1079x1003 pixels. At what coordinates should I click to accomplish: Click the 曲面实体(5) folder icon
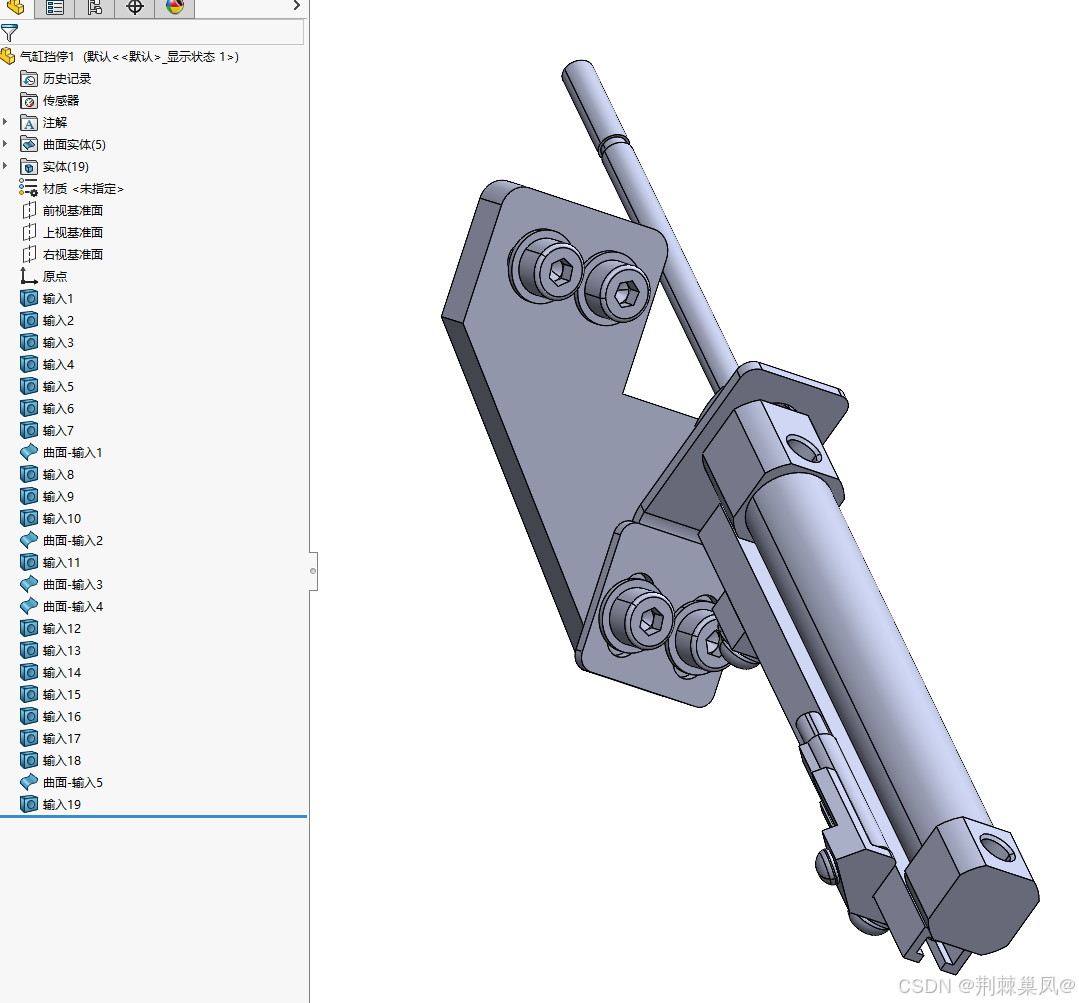[29, 144]
